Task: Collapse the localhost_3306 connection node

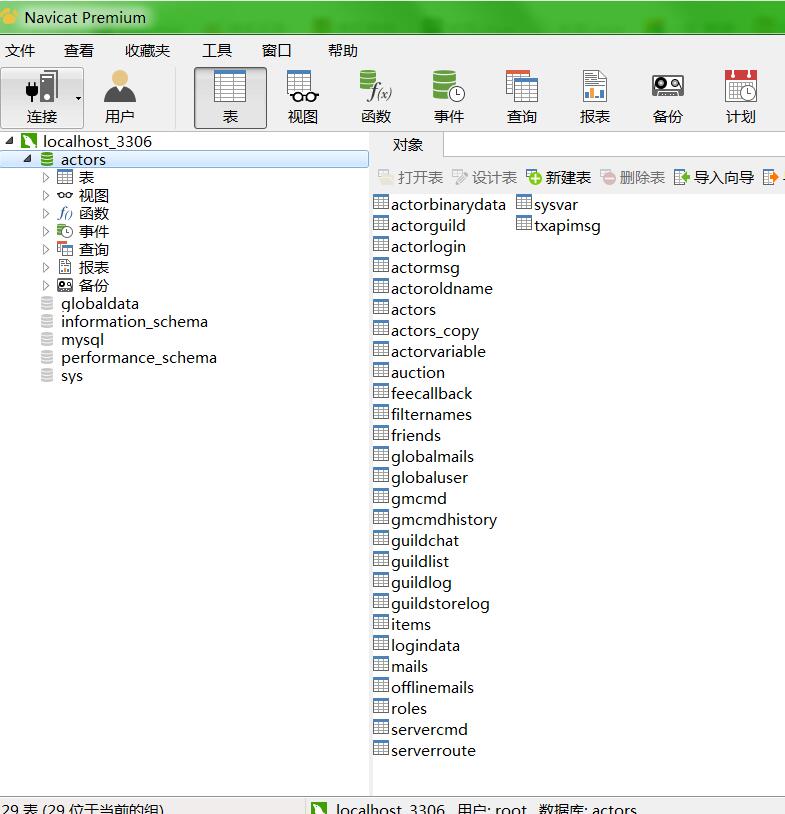Action: [x=9, y=142]
